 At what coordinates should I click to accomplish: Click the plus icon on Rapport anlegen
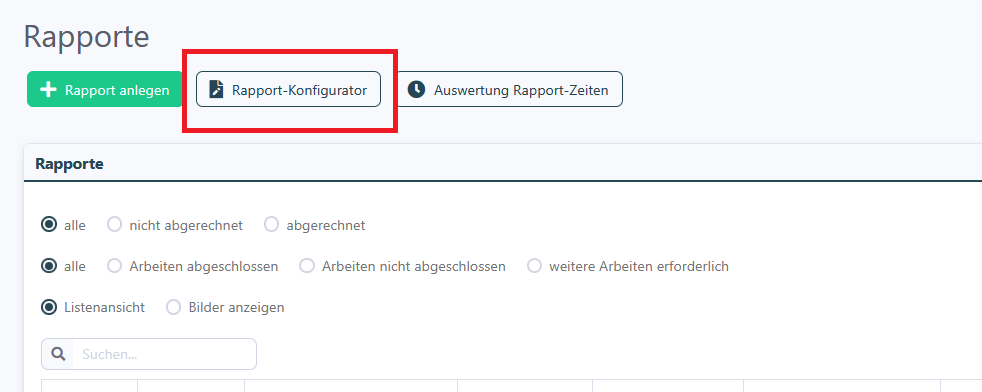pyautogui.click(x=48, y=90)
